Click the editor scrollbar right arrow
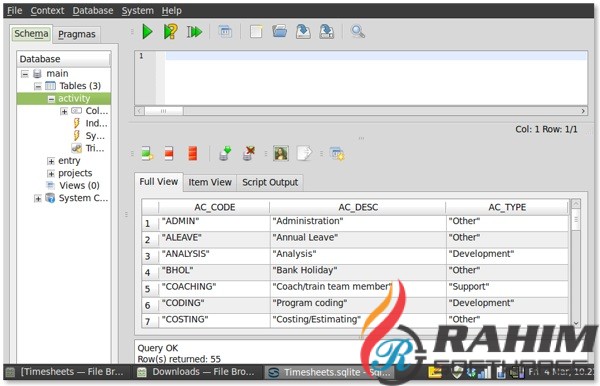Image resolution: width=600 pixels, height=386 pixels. click(583, 111)
